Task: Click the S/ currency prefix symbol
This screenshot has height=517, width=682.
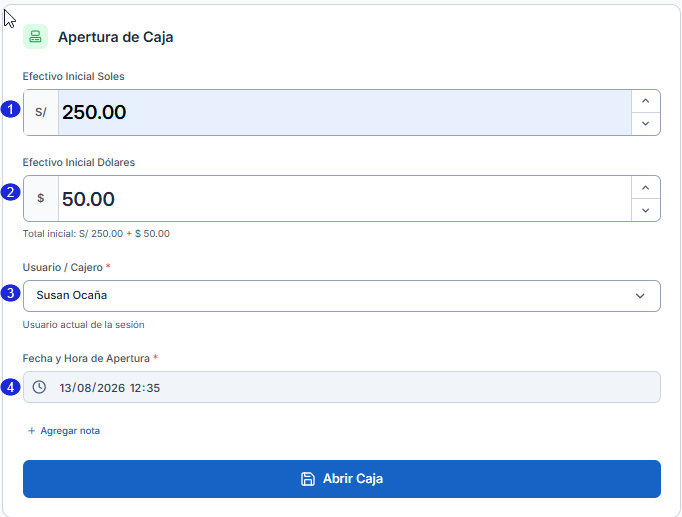Action: pos(40,112)
